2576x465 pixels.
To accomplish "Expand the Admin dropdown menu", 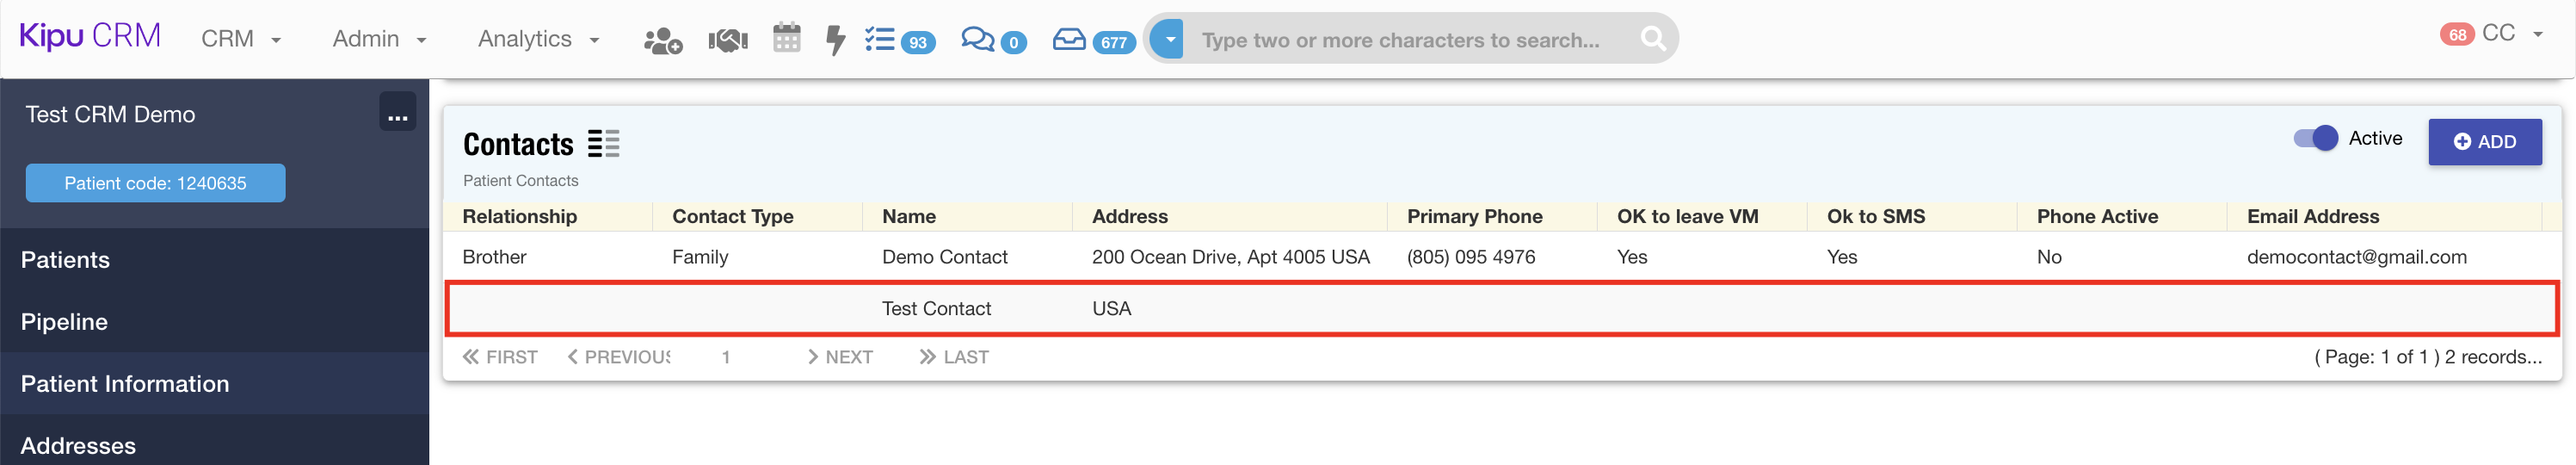I will click(x=379, y=39).
